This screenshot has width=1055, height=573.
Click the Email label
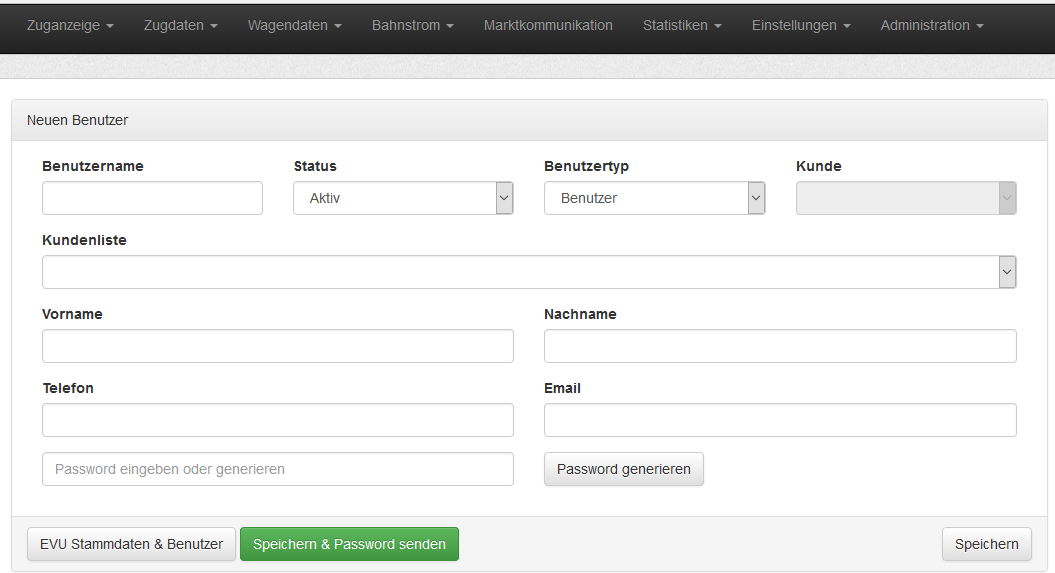pos(562,388)
